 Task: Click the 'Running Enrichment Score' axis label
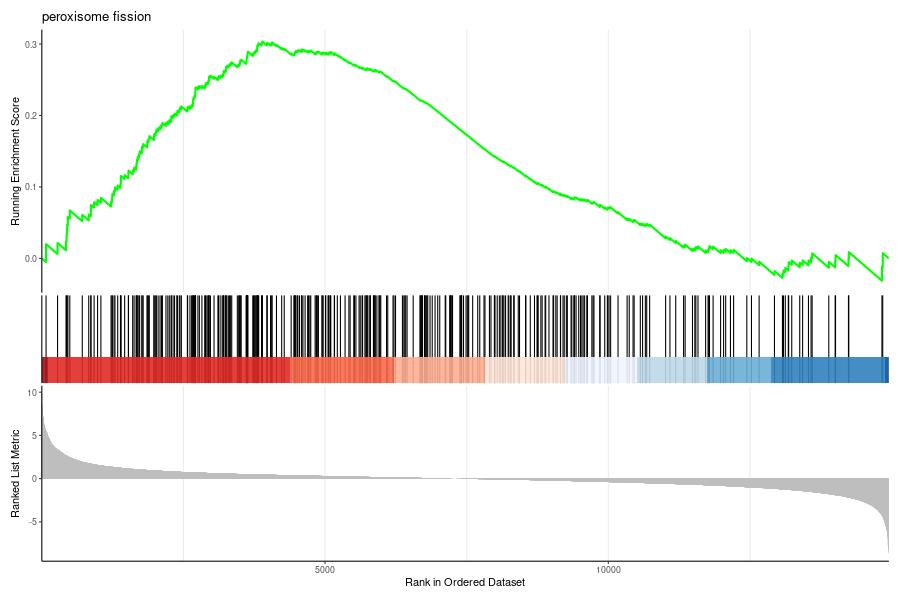pos(15,161)
